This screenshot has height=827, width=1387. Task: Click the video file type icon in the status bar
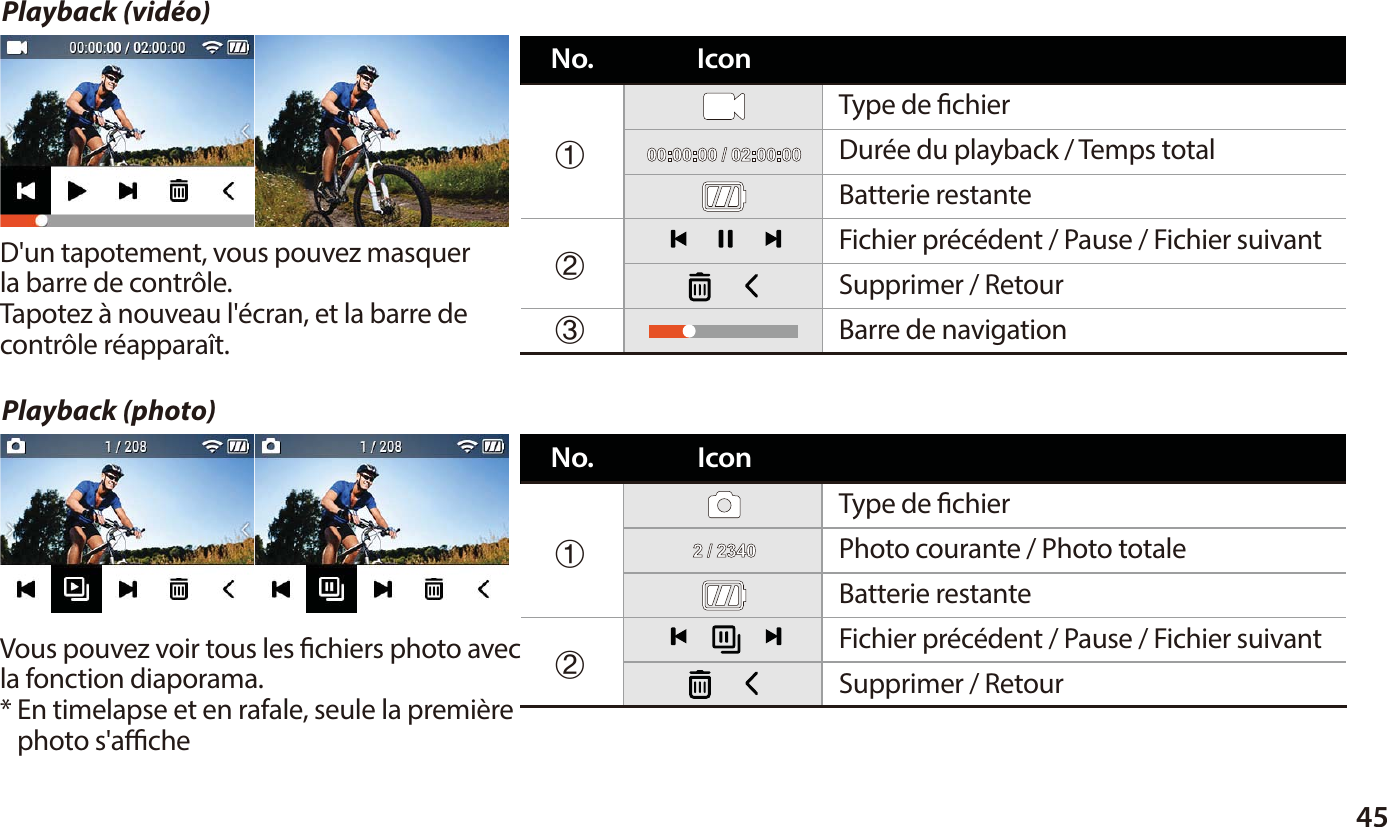15,46
